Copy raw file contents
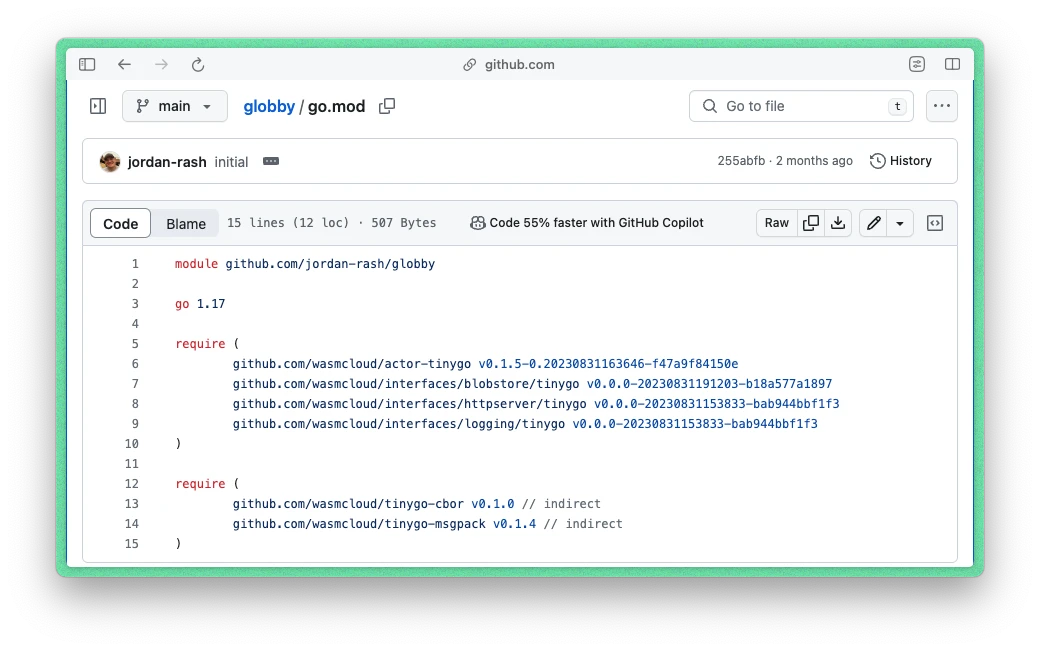The height and width of the screenshot is (651, 1040). click(x=811, y=223)
